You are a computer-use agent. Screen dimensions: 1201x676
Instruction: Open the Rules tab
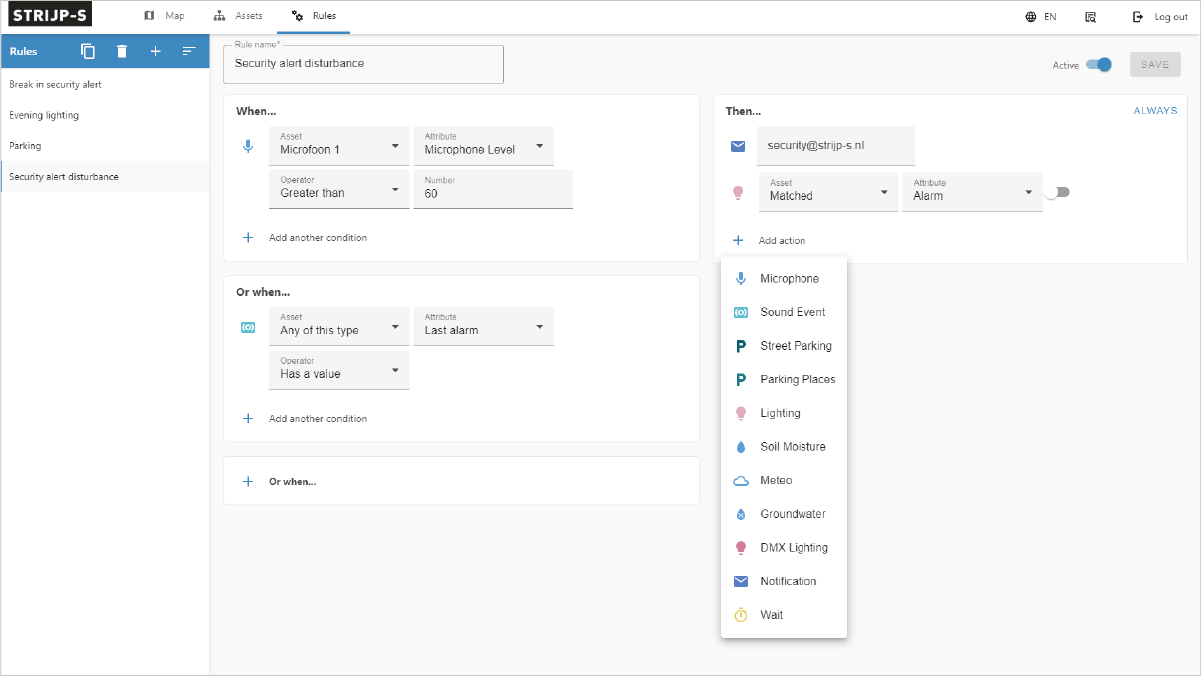tap(314, 16)
